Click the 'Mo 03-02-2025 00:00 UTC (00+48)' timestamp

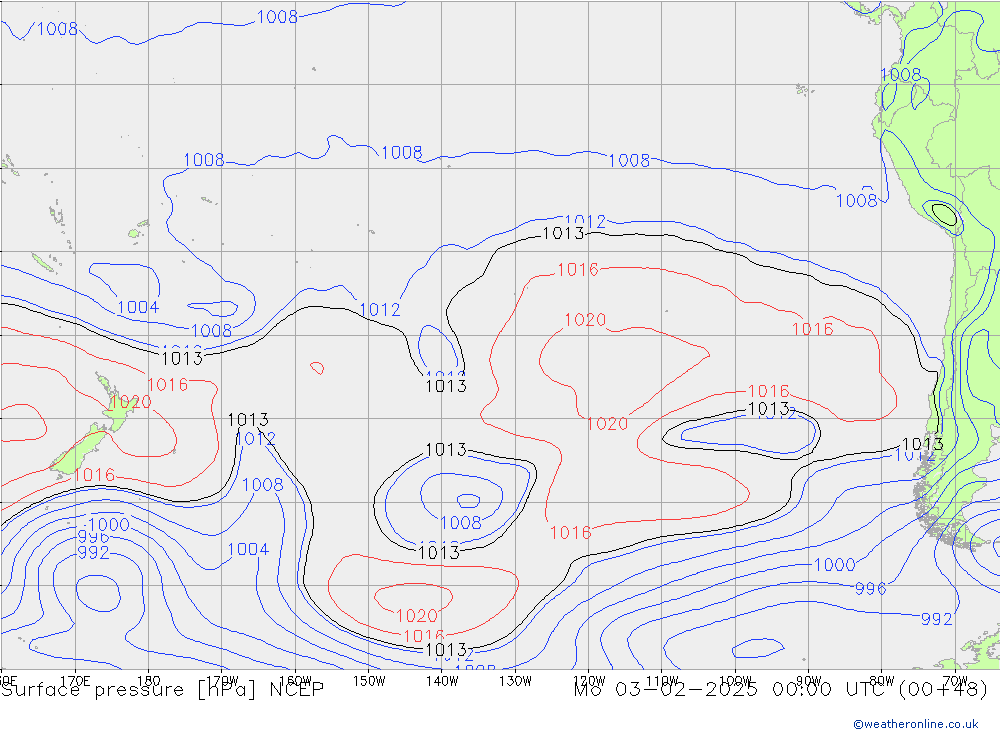(x=781, y=690)
